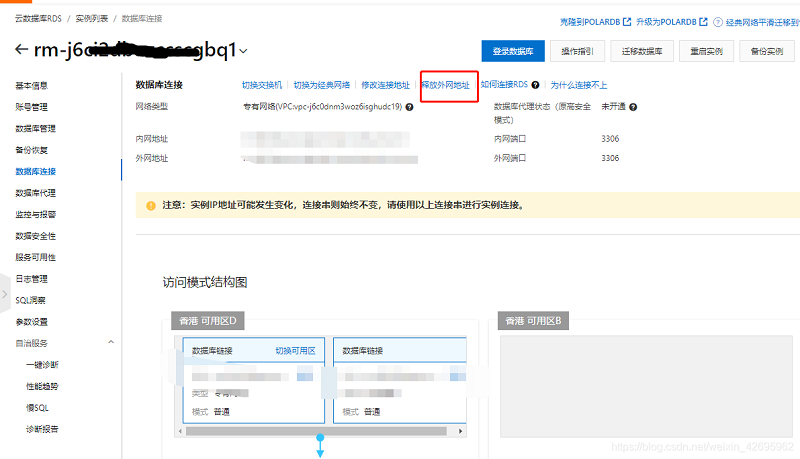Click the 未开通 proxy status text

coord(613,107)
